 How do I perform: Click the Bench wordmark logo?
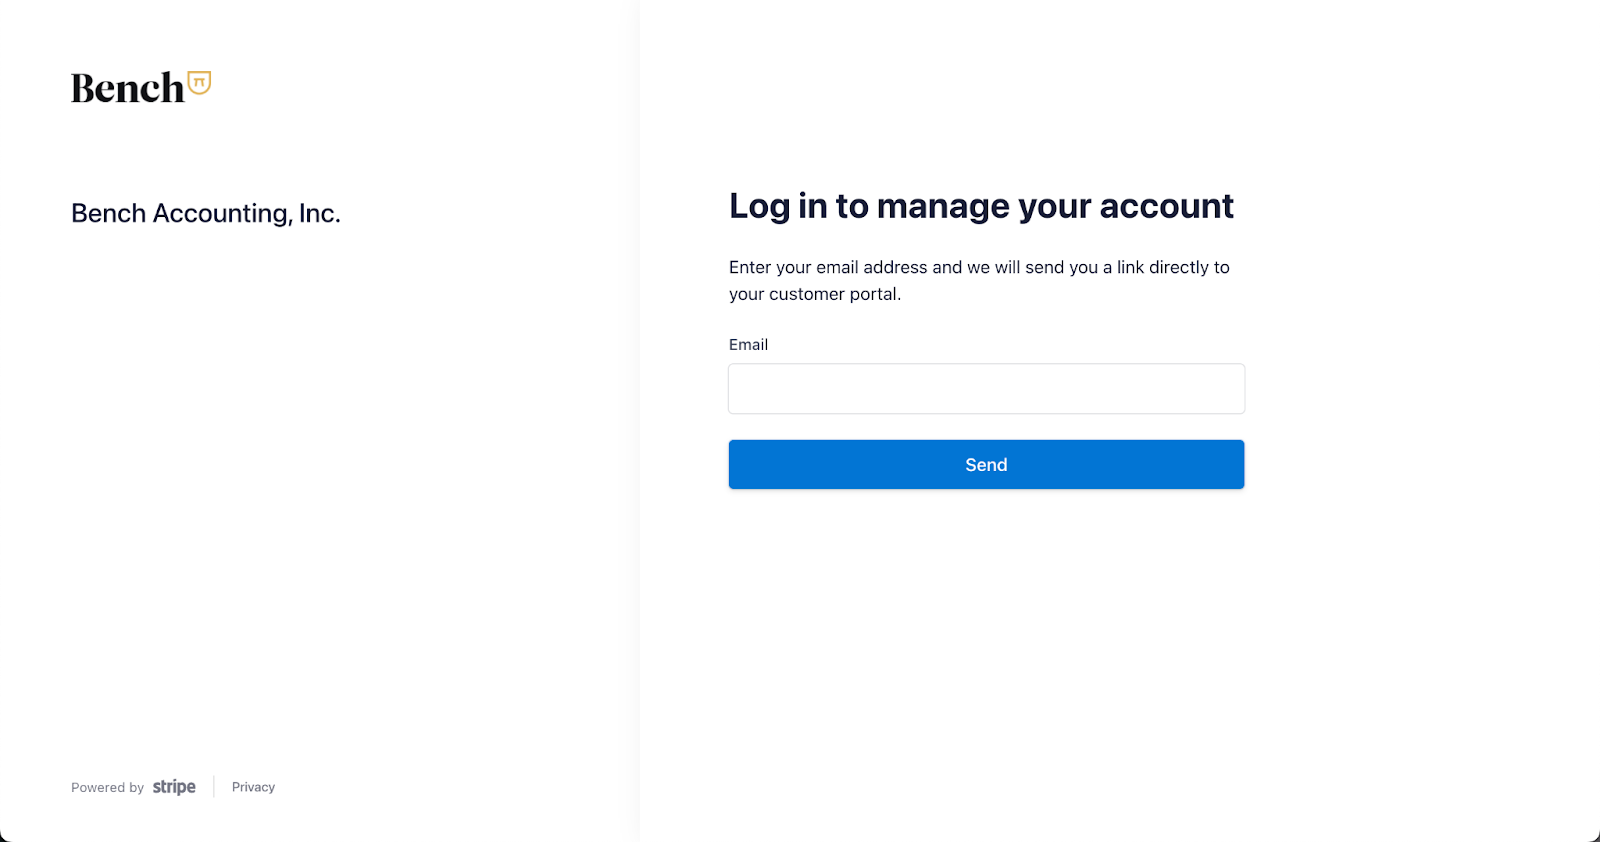click(127, 89)
